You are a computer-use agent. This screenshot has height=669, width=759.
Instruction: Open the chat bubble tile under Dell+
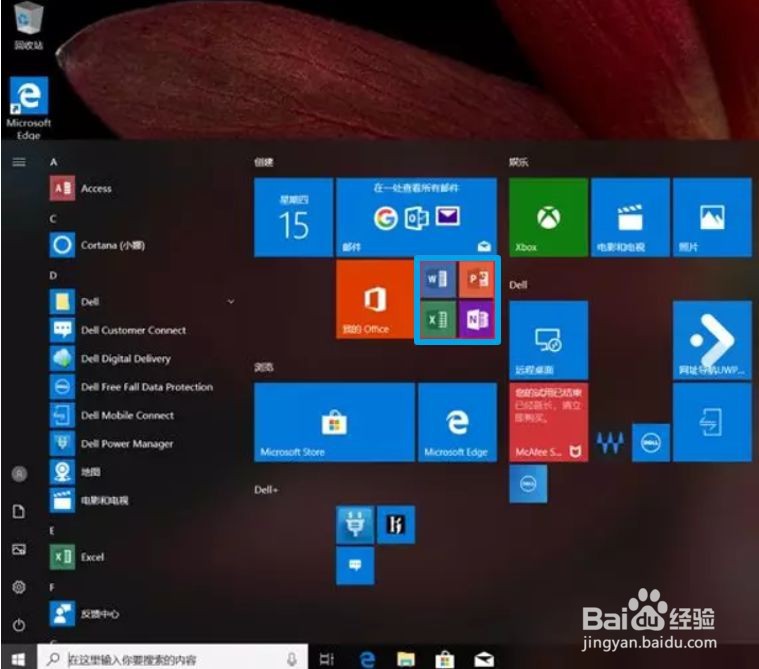click(x=355, y=565)
